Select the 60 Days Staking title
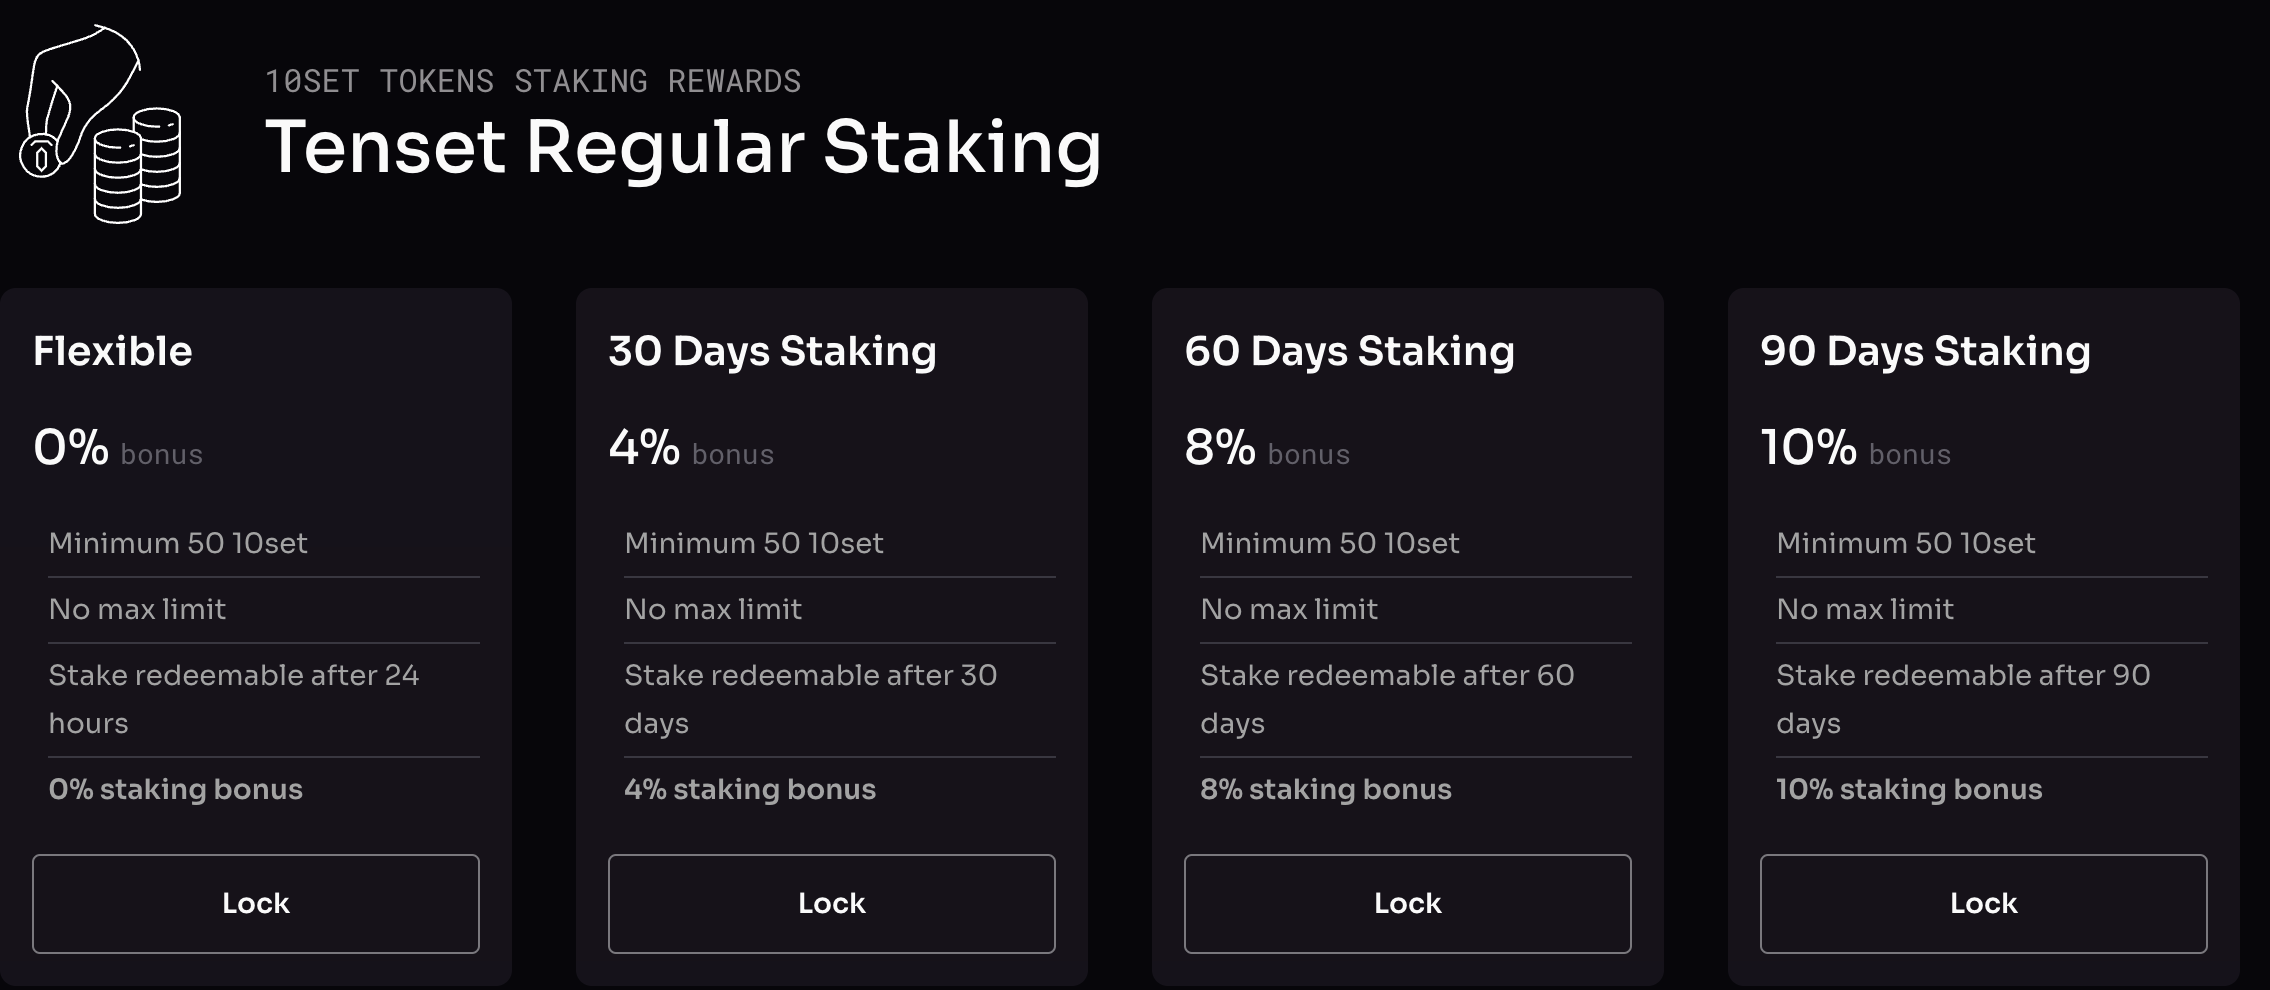Viewport: 2270px width, 990px height. 1349,352
